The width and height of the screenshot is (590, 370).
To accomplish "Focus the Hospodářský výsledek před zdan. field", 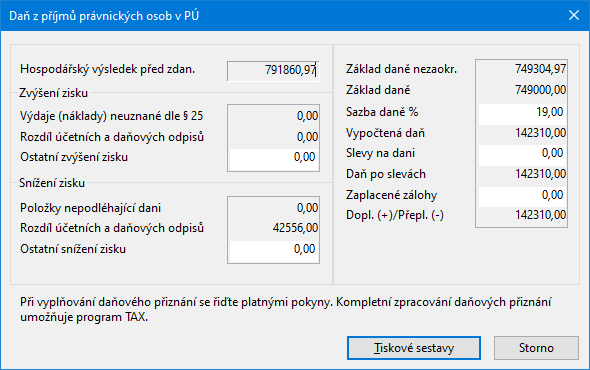I will pyautogui.click(x=273, y=70).
